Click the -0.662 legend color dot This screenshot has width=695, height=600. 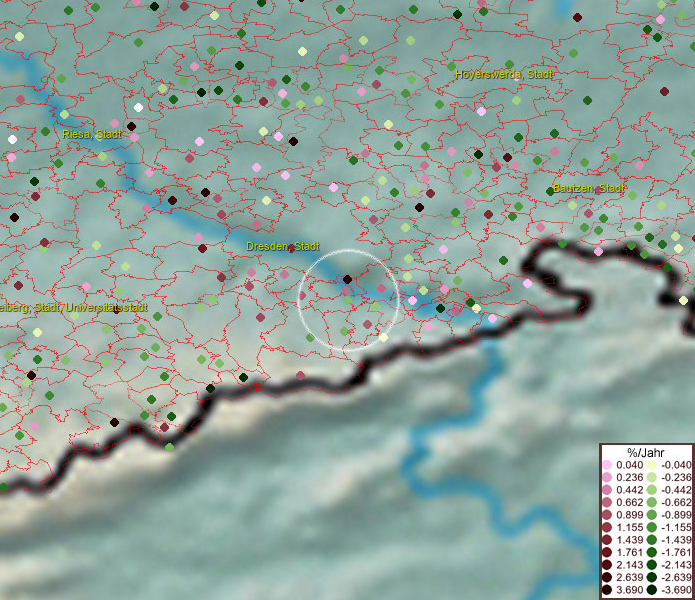651,503
